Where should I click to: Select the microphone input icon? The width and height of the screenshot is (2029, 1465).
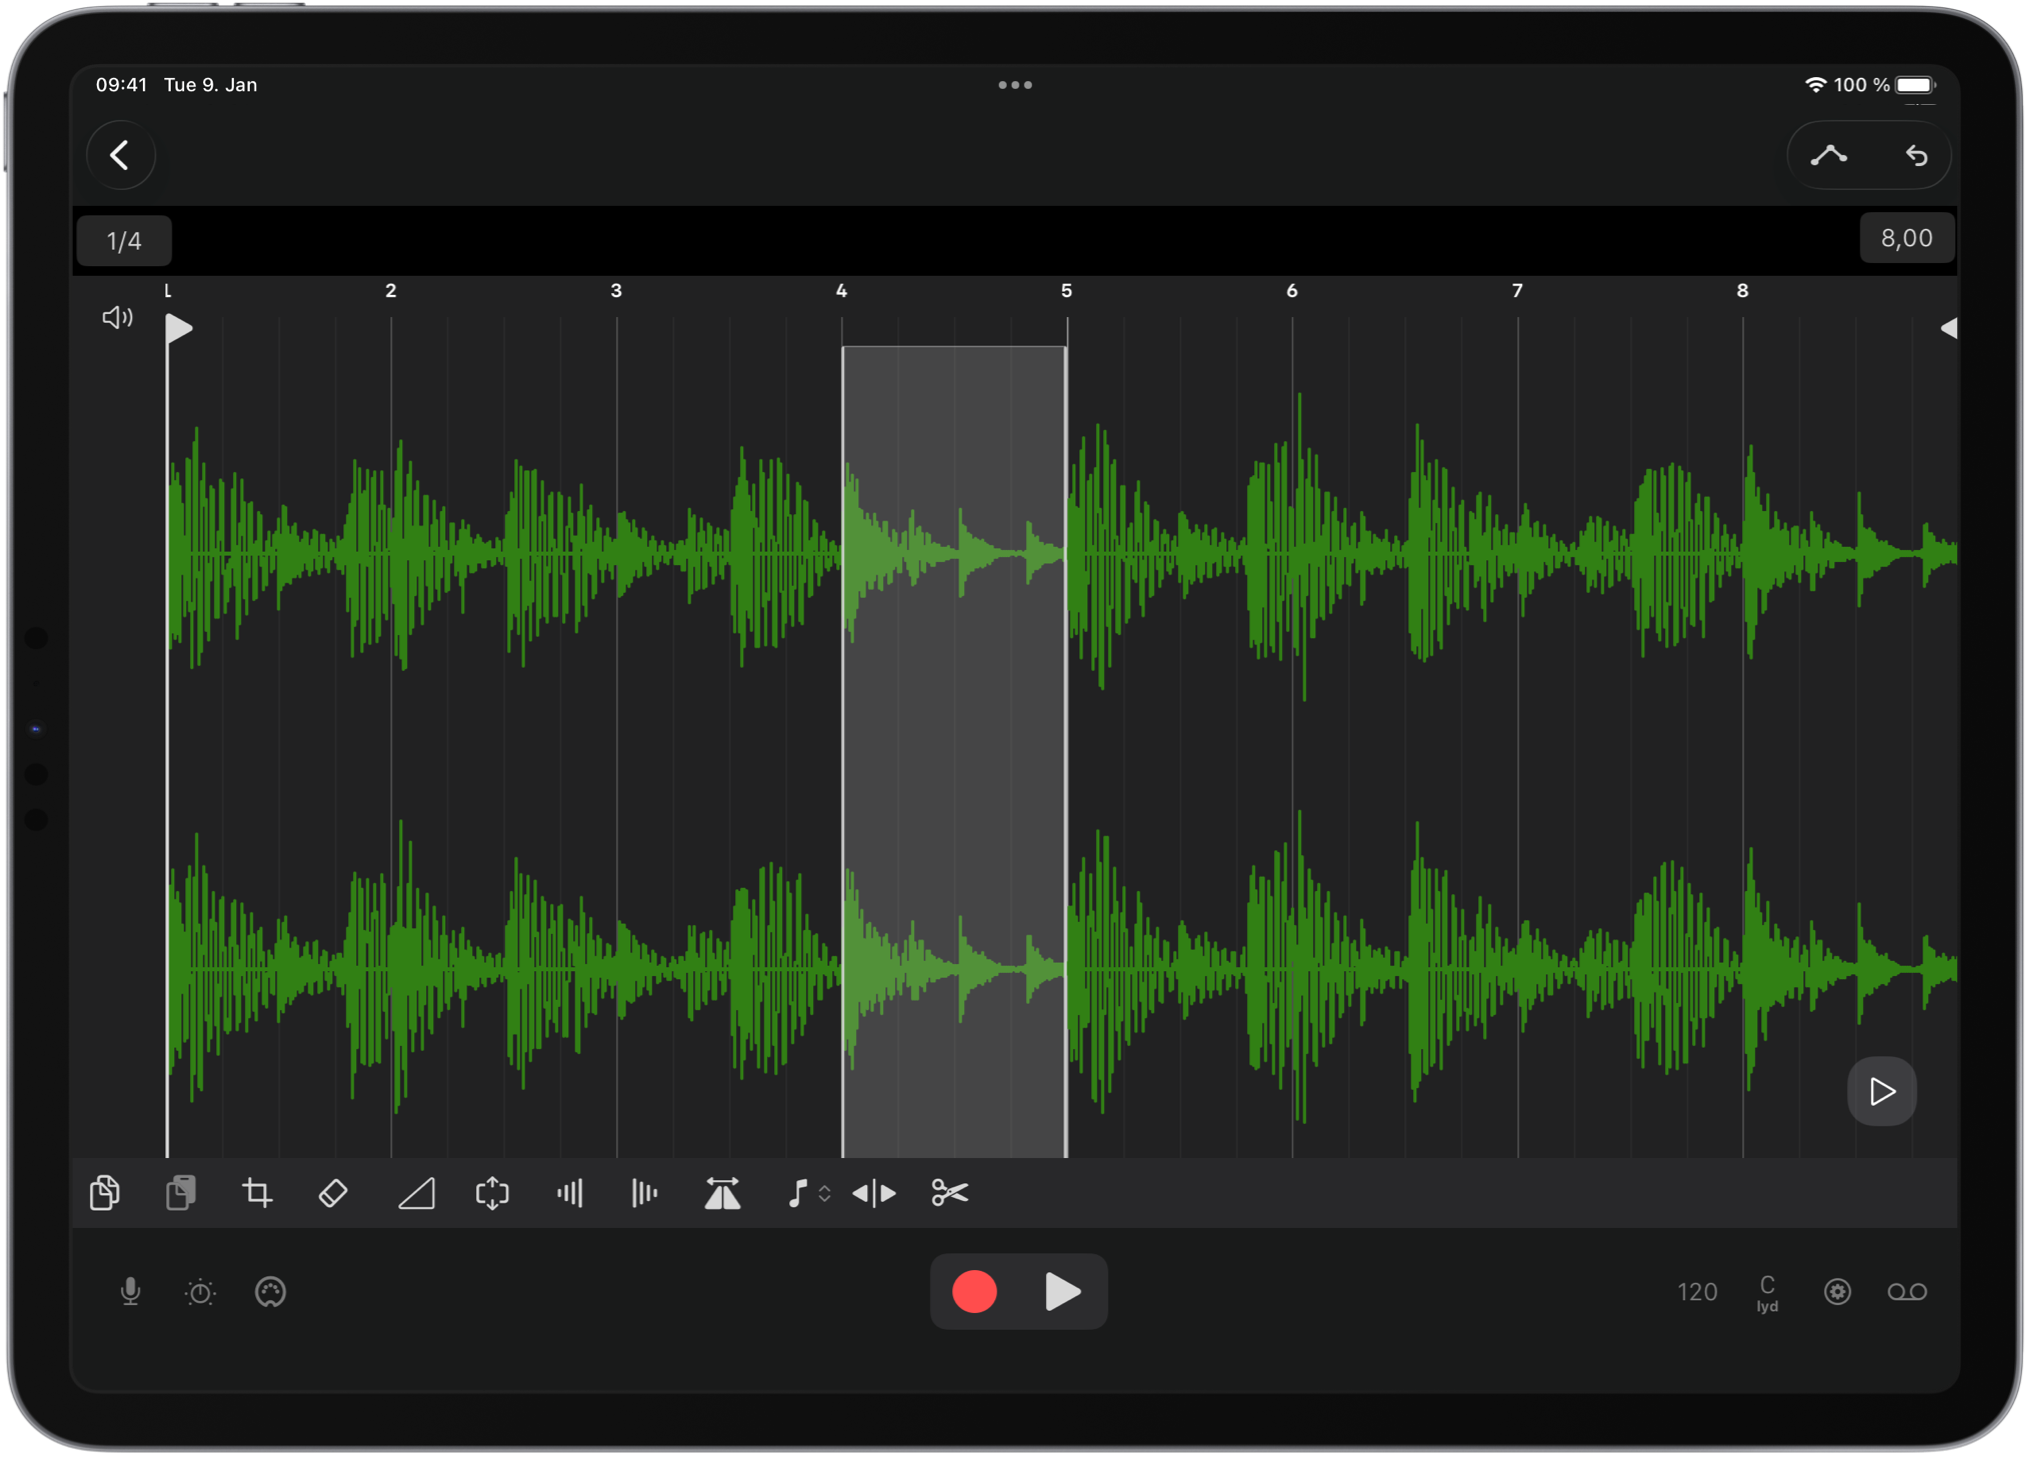point(130,1292)
